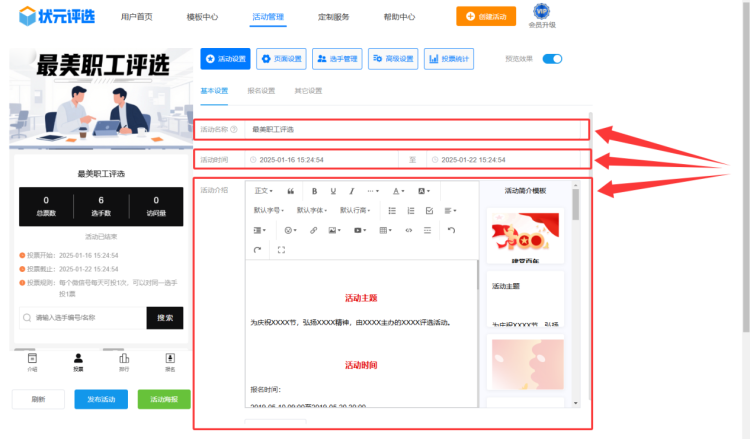Click the Bold formatting icon

tap(315, 190)
